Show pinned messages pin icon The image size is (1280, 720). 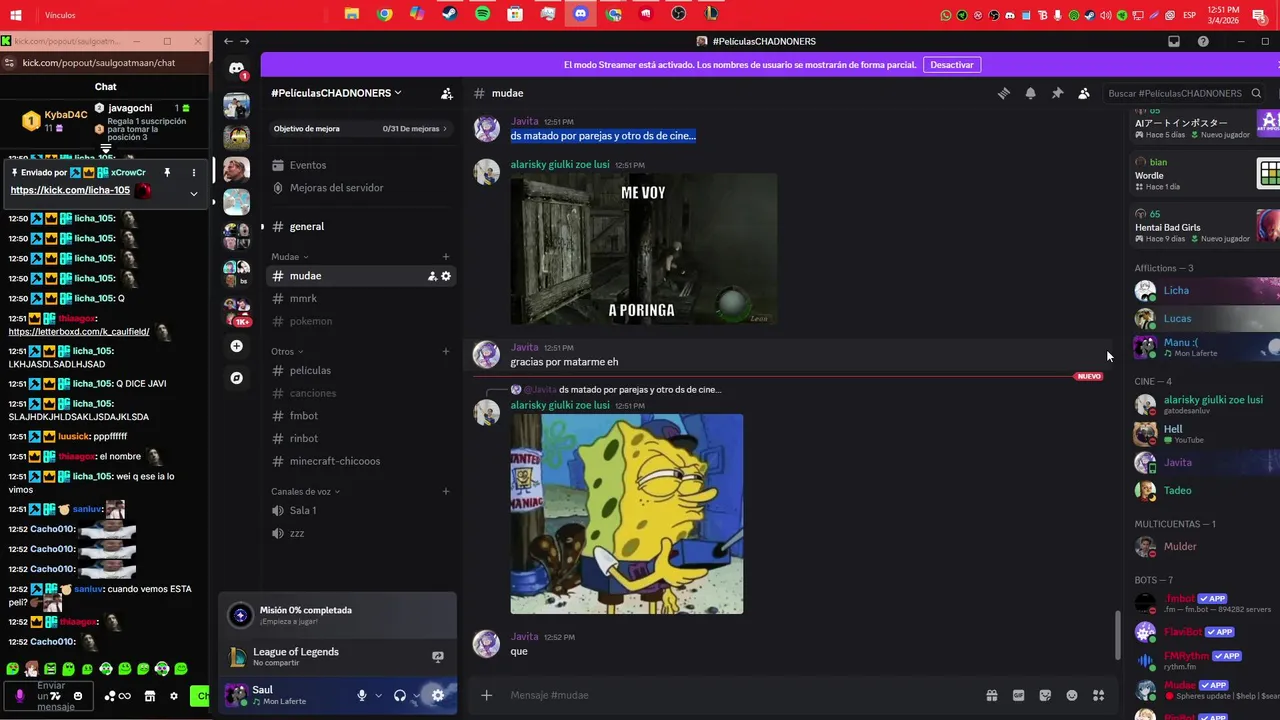(x=1057, y=93)
